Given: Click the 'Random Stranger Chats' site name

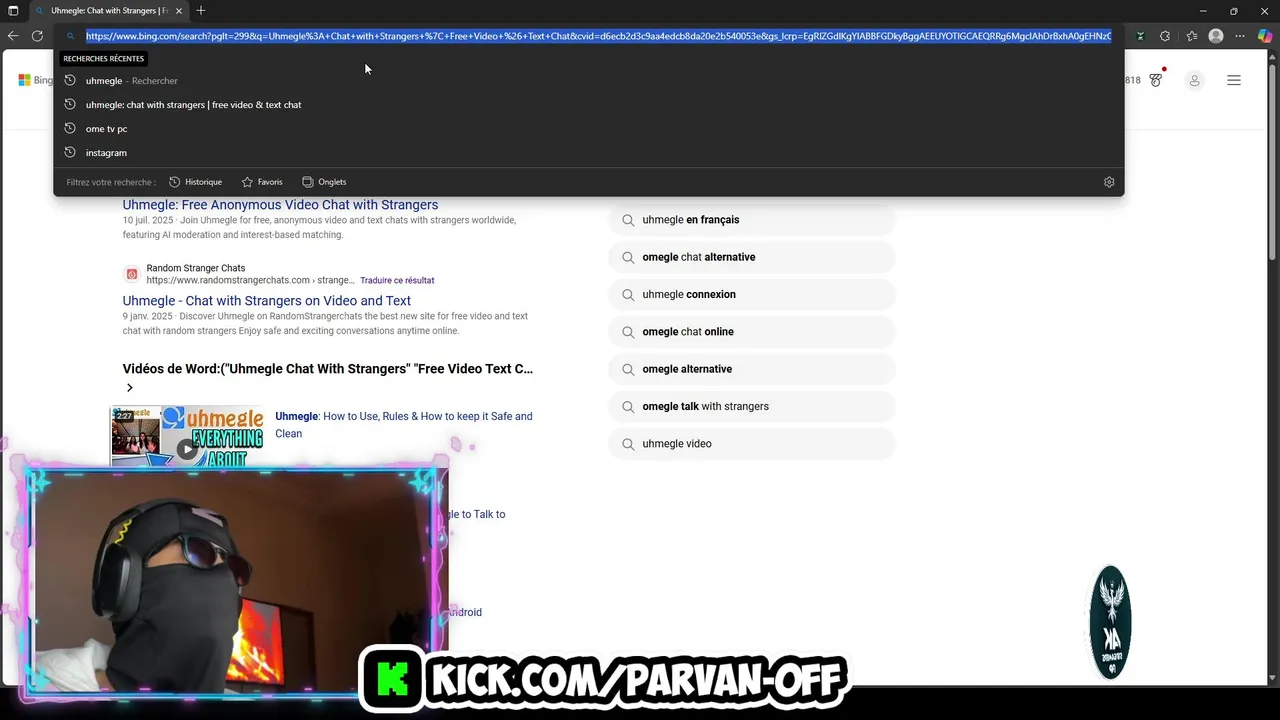Looking at the screenshot, I should tap(196, 268).
